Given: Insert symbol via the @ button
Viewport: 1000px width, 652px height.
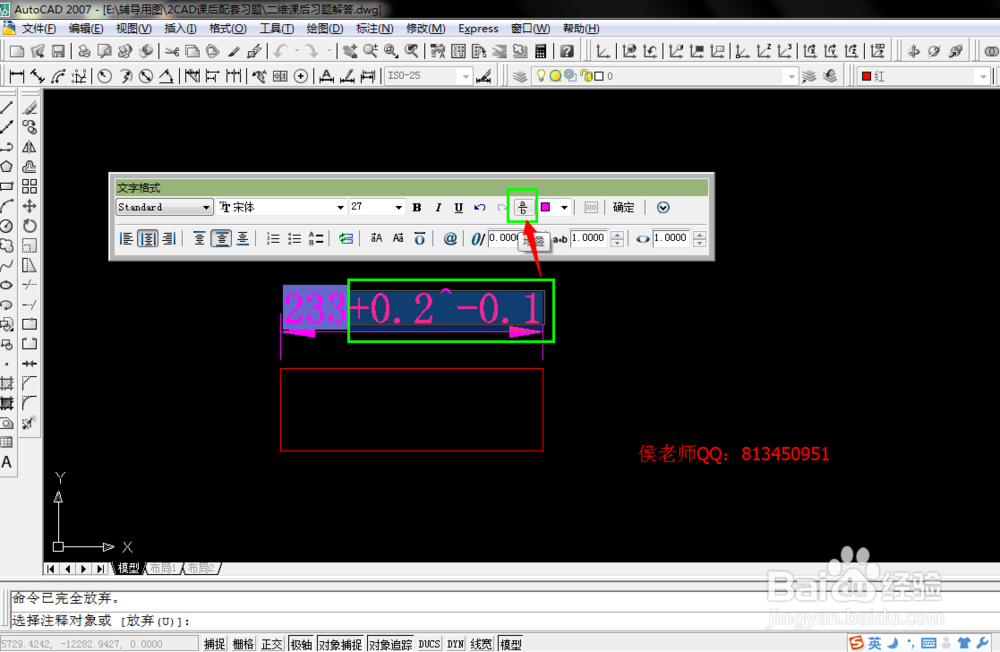Looking at the screenshot, I should click(x=450, y=239).
